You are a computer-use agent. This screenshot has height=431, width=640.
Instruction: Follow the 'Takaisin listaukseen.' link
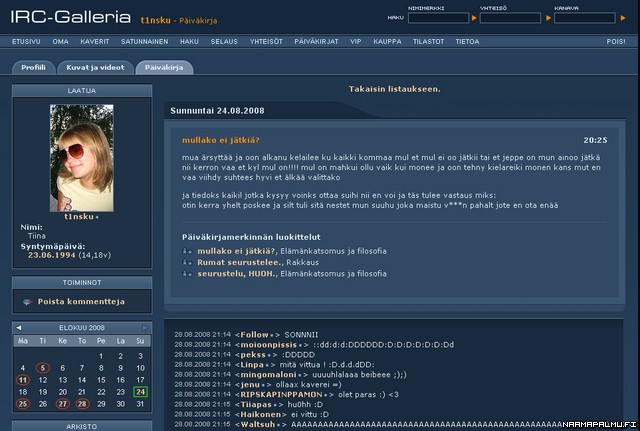[x=394, y=89]
